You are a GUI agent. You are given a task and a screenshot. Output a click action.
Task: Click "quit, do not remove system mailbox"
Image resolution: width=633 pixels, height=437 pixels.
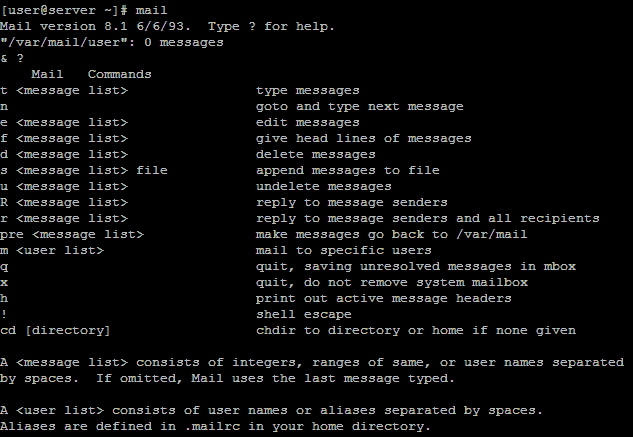click(x=391, y=282)
